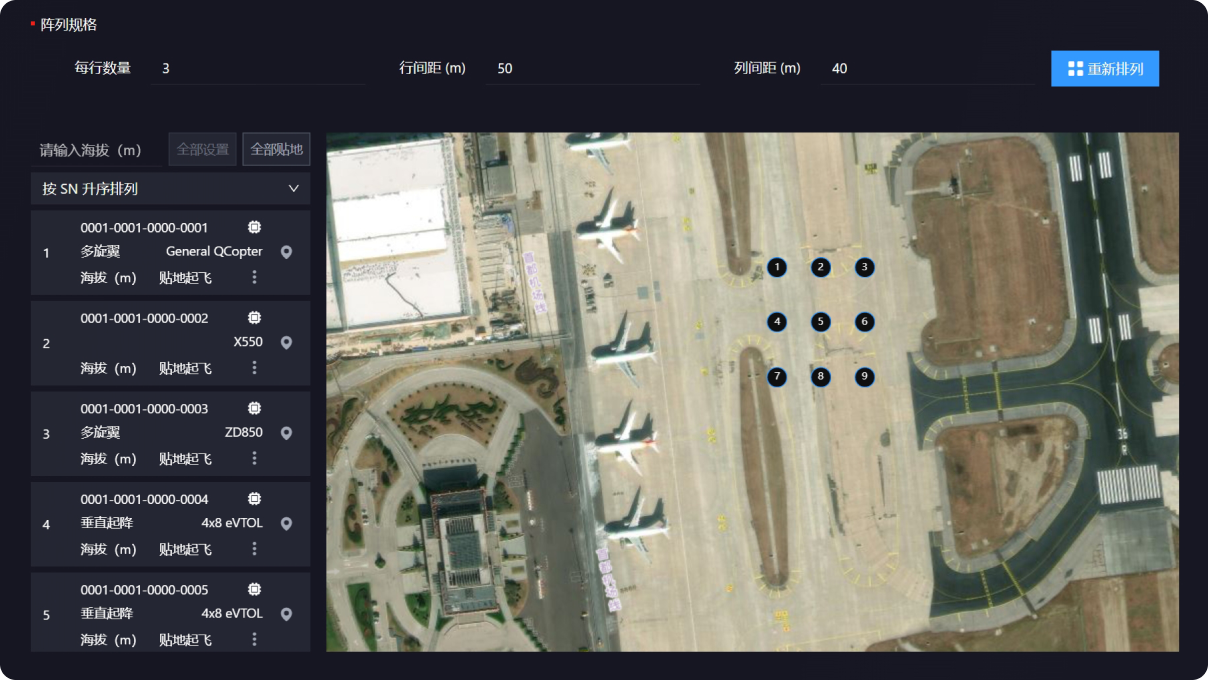Focus the 列间距 (m) input field
This screenshot has width=1208, height=680.
pos(928,68)
